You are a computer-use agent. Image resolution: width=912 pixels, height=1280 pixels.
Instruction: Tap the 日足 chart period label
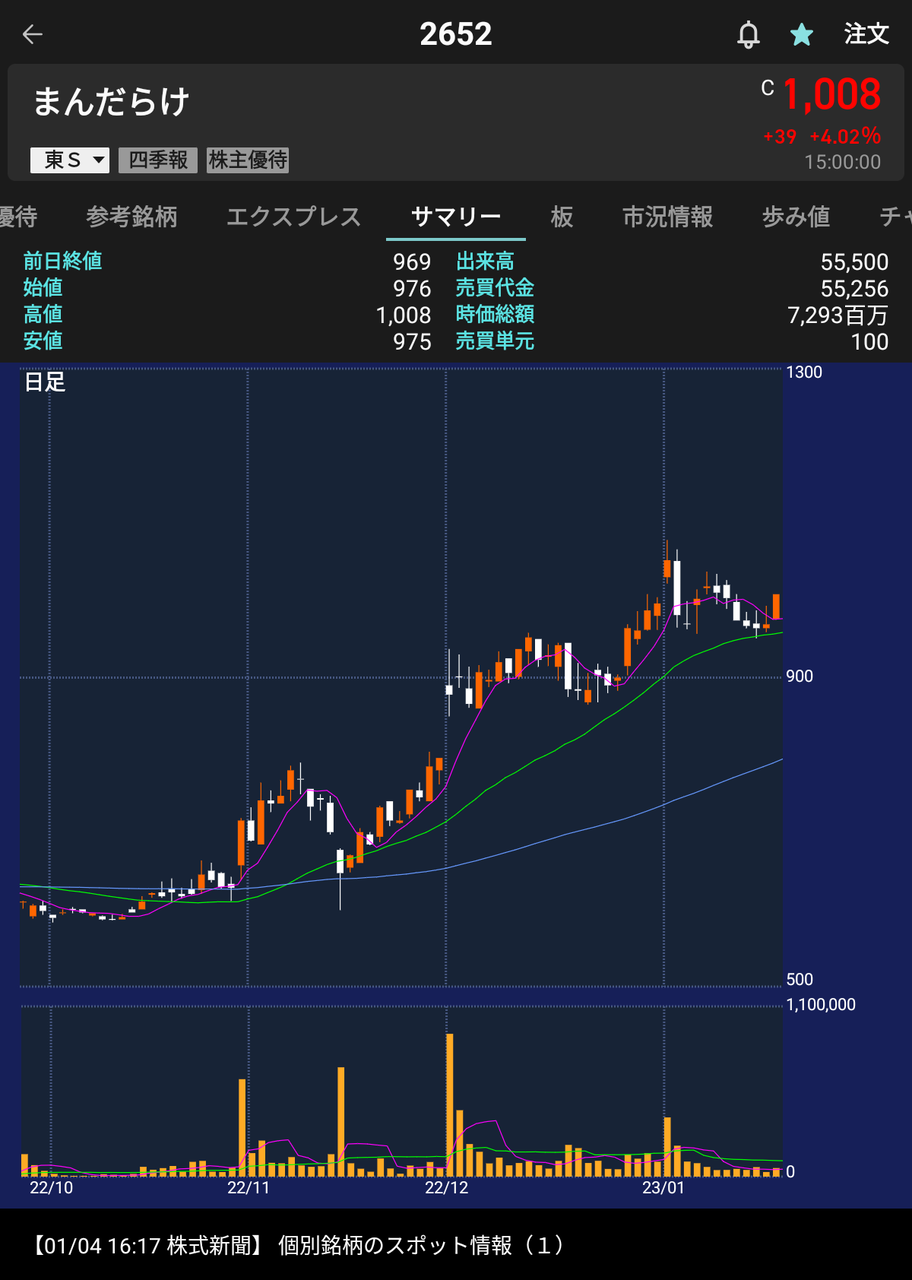pyautogui.click(x=45, y=382)
